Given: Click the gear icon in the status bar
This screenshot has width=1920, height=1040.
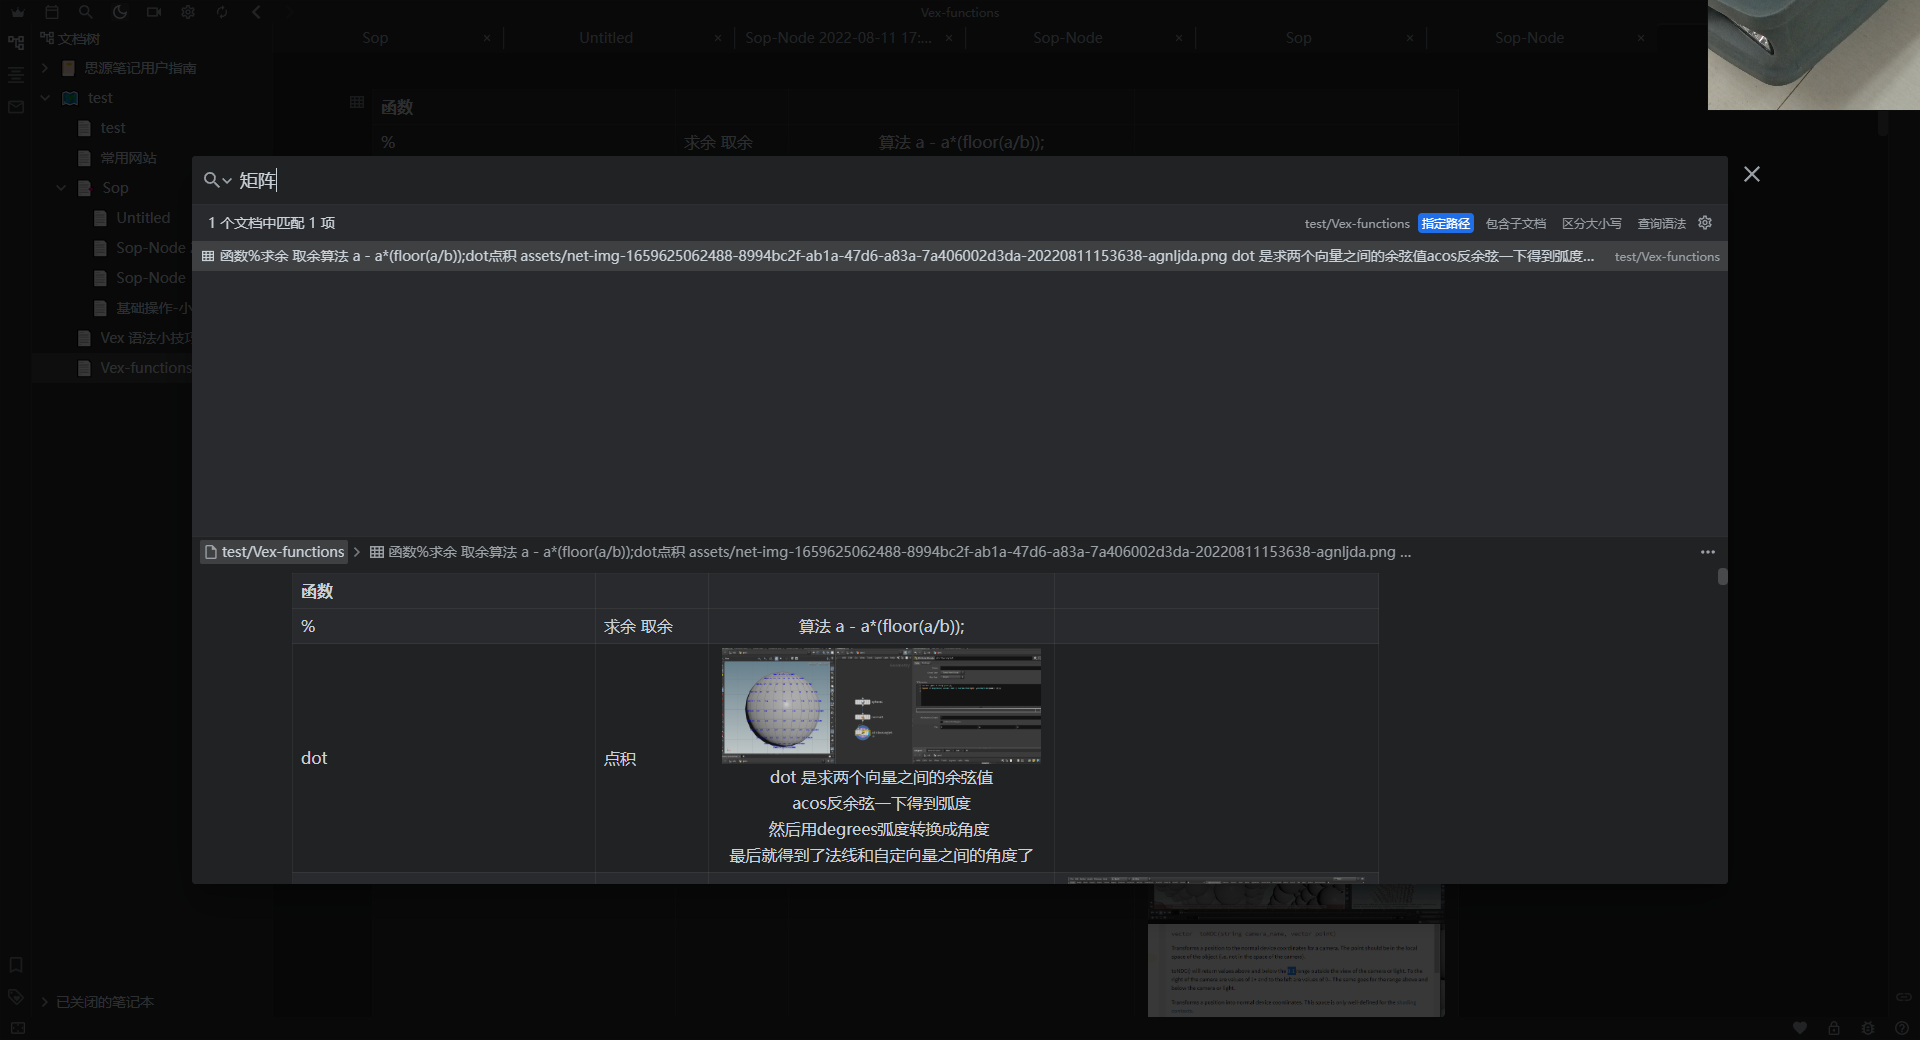Looking at the screenshot, I should click(1868, 1028).
